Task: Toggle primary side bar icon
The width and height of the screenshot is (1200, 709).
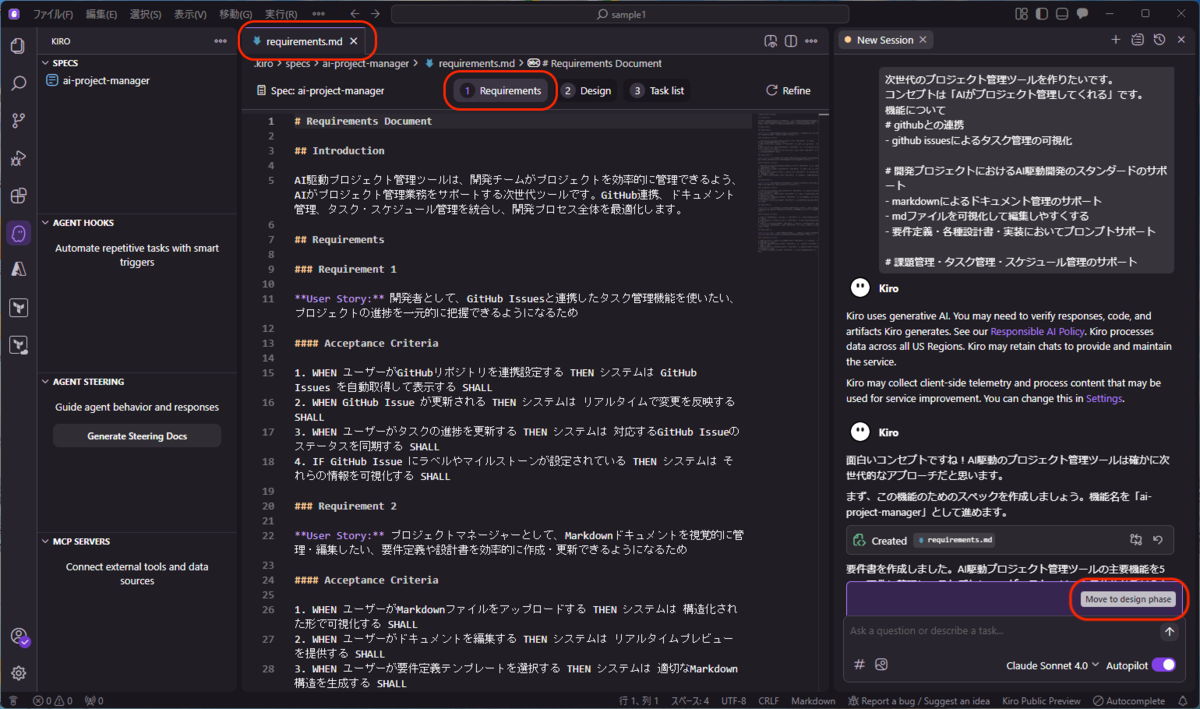Action: 1041,14
